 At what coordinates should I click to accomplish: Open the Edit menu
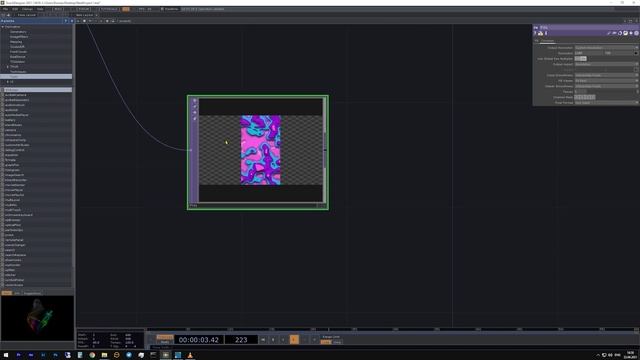tap(15, 9)
